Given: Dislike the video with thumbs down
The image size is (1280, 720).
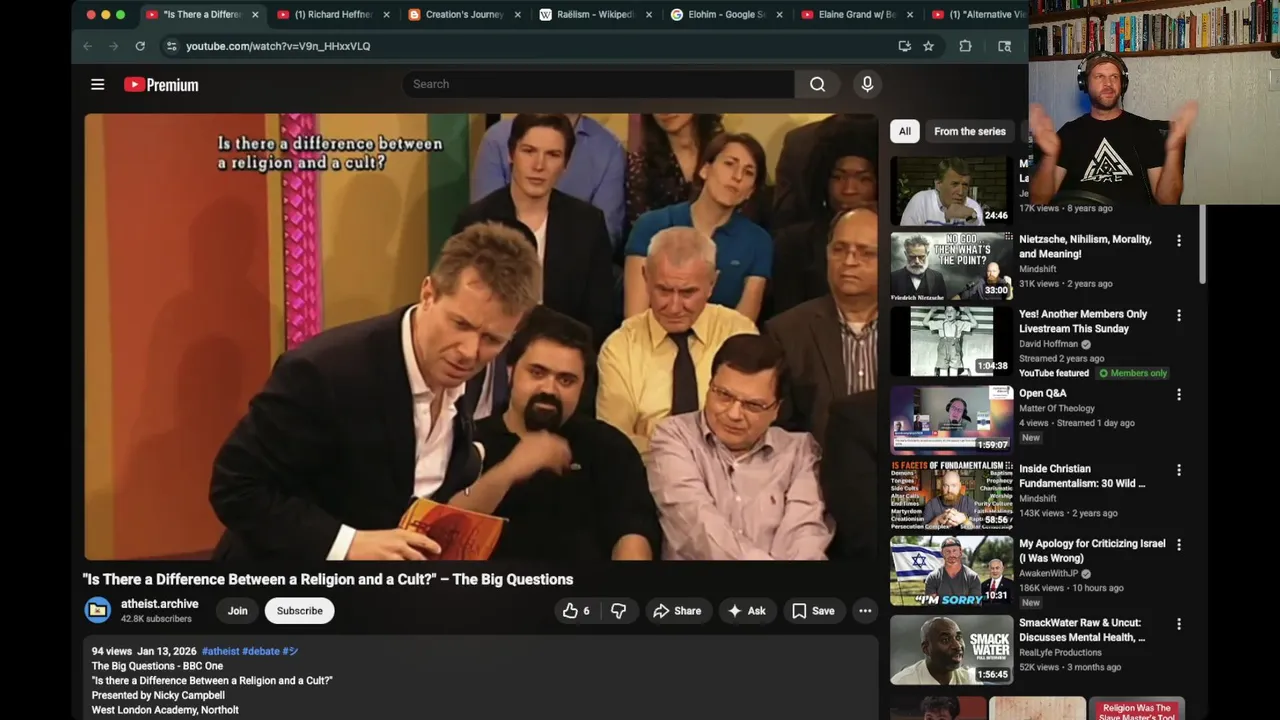Looking at the screenshot, I should pyautogui.click(x=619, y=611).
